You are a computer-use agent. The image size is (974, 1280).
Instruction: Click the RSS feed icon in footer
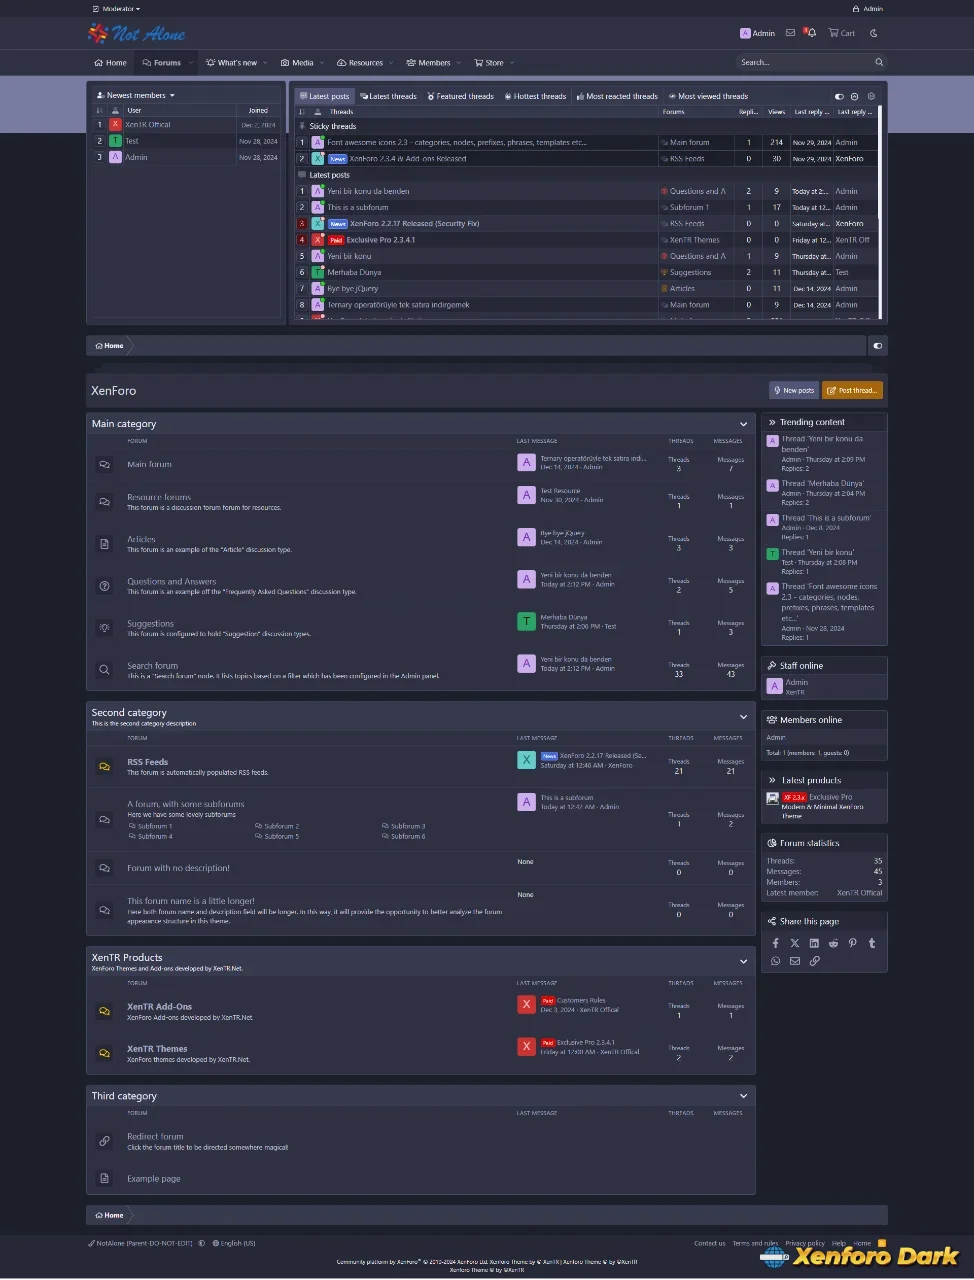(882, 1243)
